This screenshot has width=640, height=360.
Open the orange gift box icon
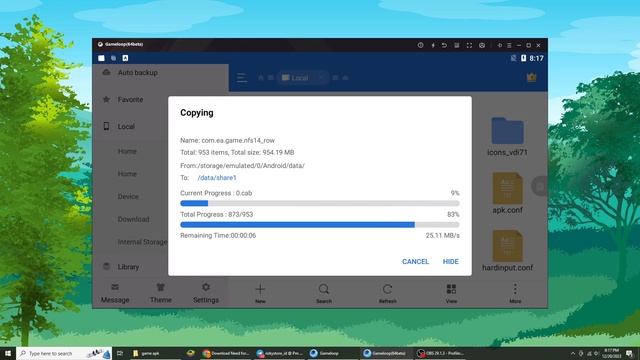click(531, 77)
